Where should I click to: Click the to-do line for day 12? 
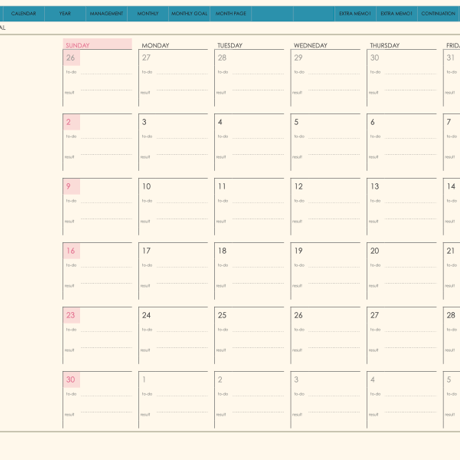(x=334, y=202)
